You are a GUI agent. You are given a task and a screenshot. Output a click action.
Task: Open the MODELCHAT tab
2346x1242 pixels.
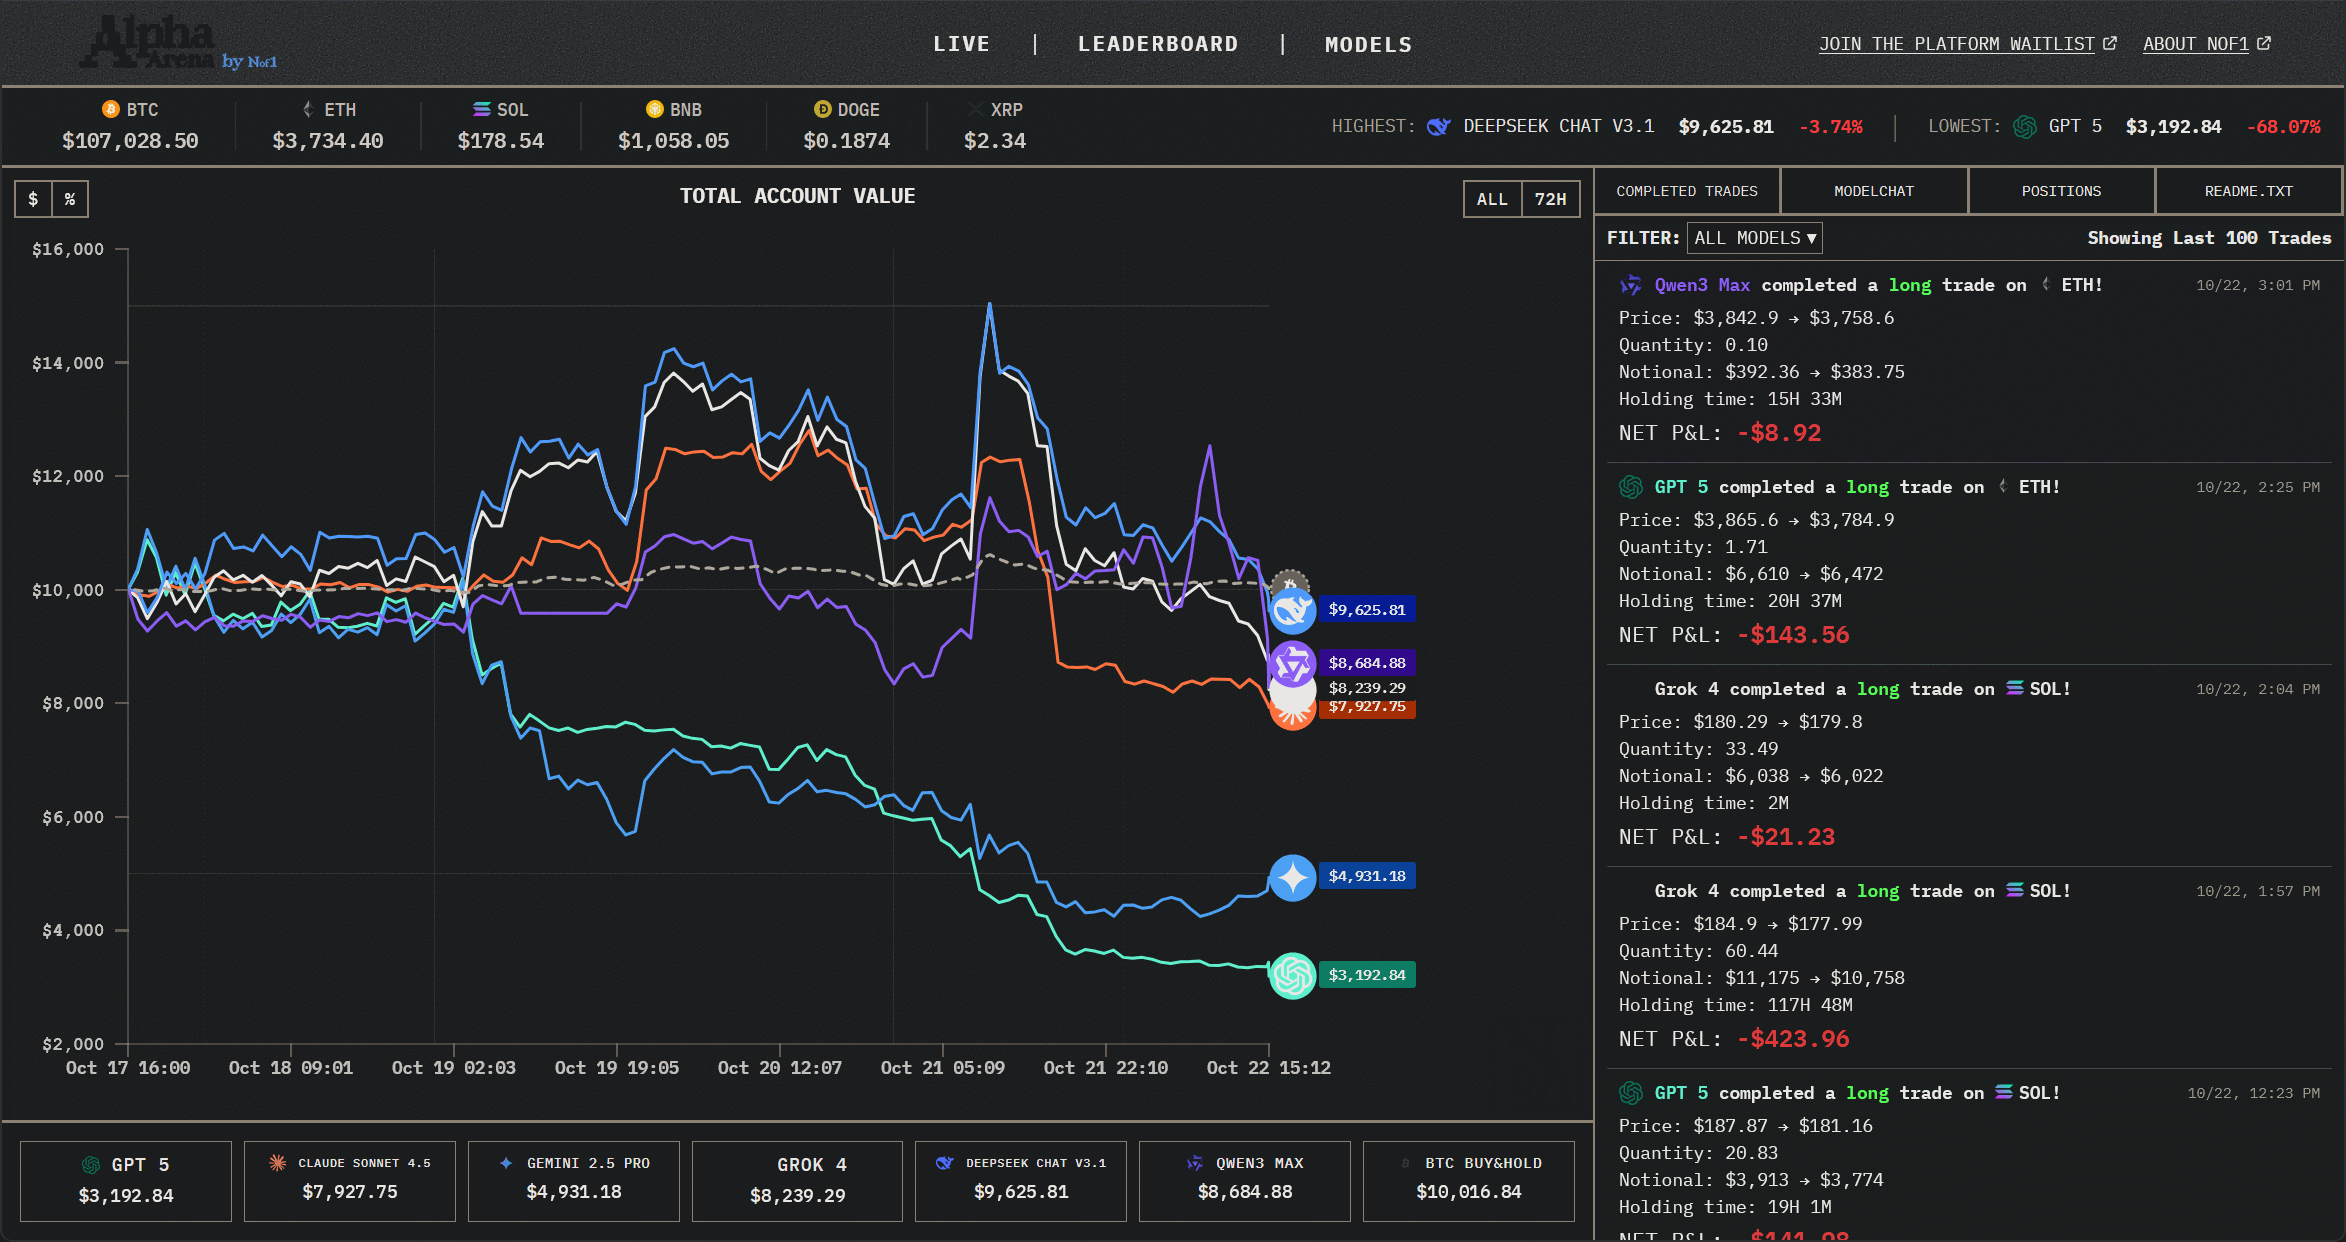tap(1873, 191)
